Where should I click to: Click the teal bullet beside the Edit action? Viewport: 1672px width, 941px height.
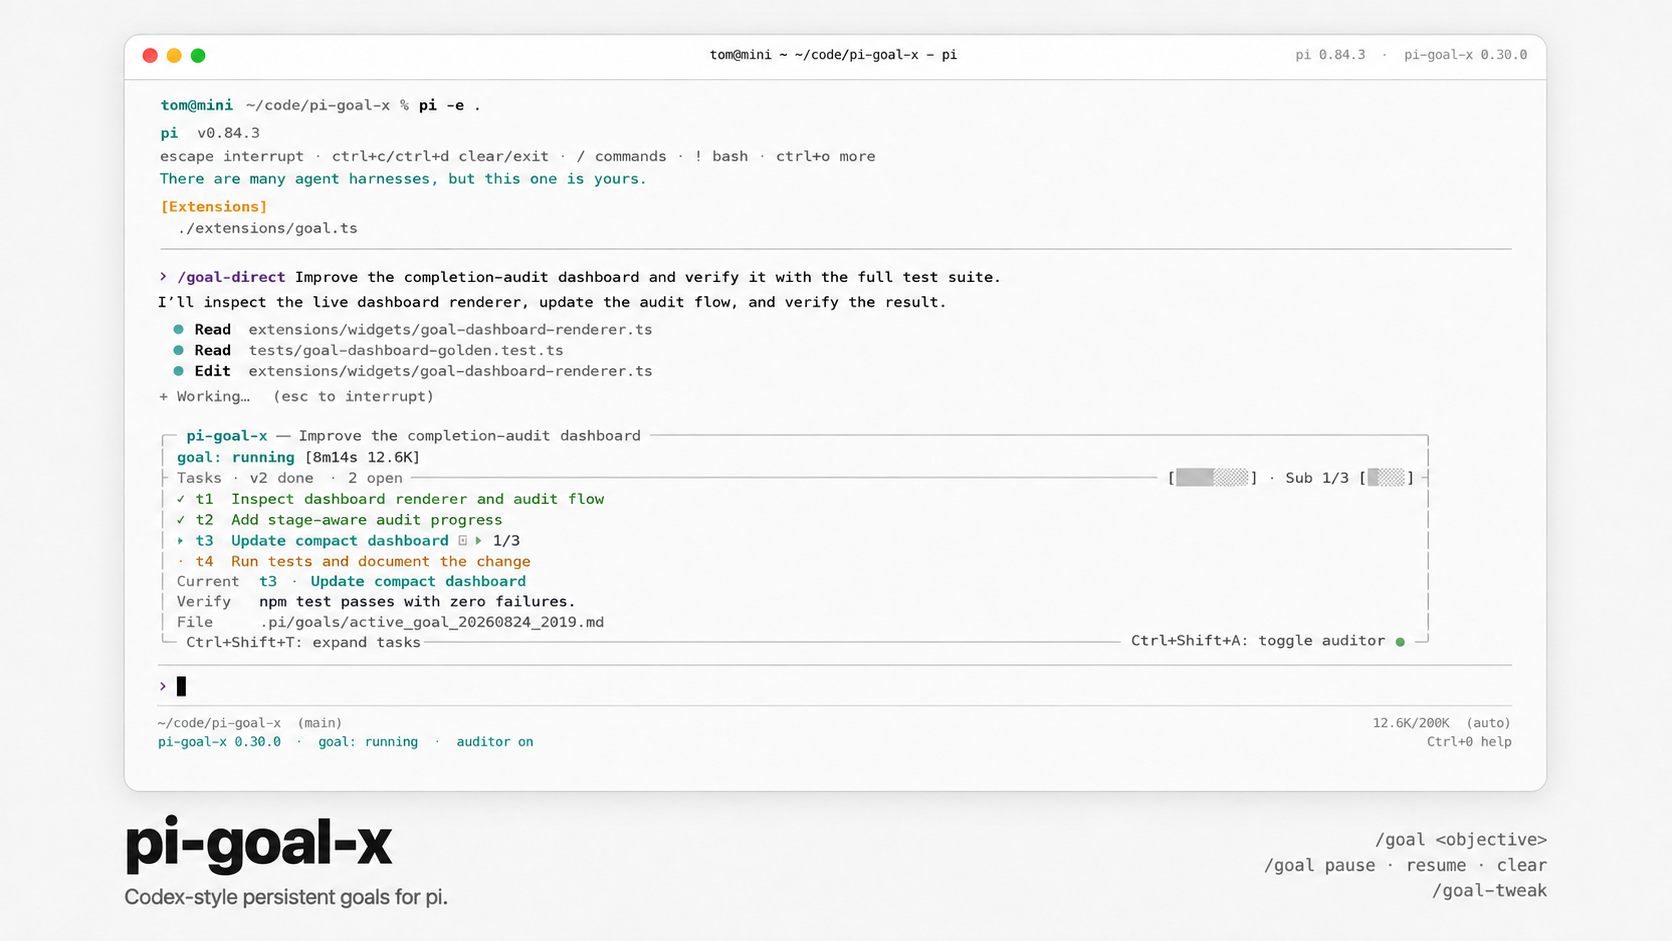[x=178, y=371]
